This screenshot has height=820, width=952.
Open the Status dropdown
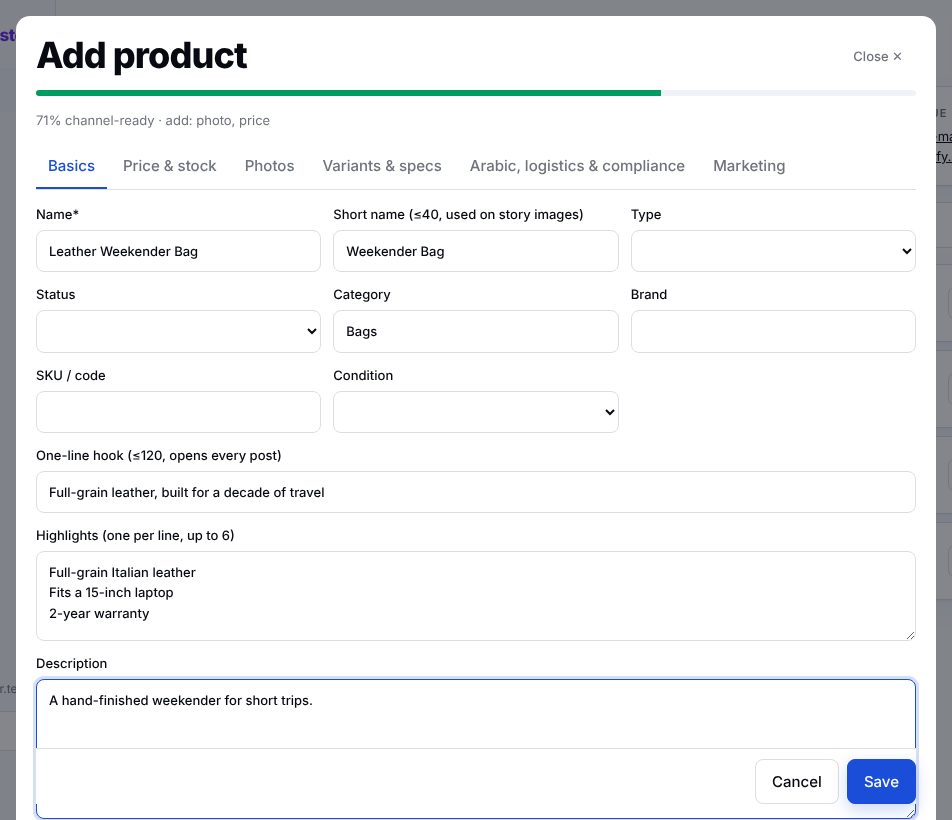(x=178, y=331)
